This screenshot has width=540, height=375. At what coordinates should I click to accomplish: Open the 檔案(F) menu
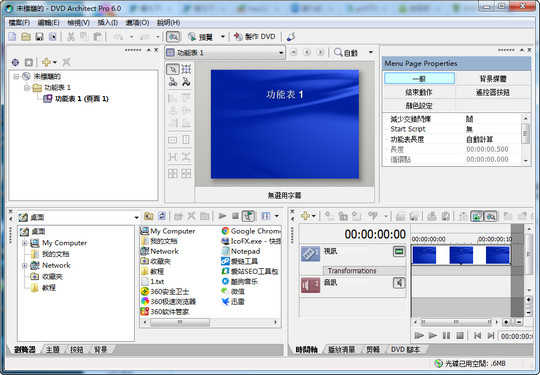(x=19, y=23)
